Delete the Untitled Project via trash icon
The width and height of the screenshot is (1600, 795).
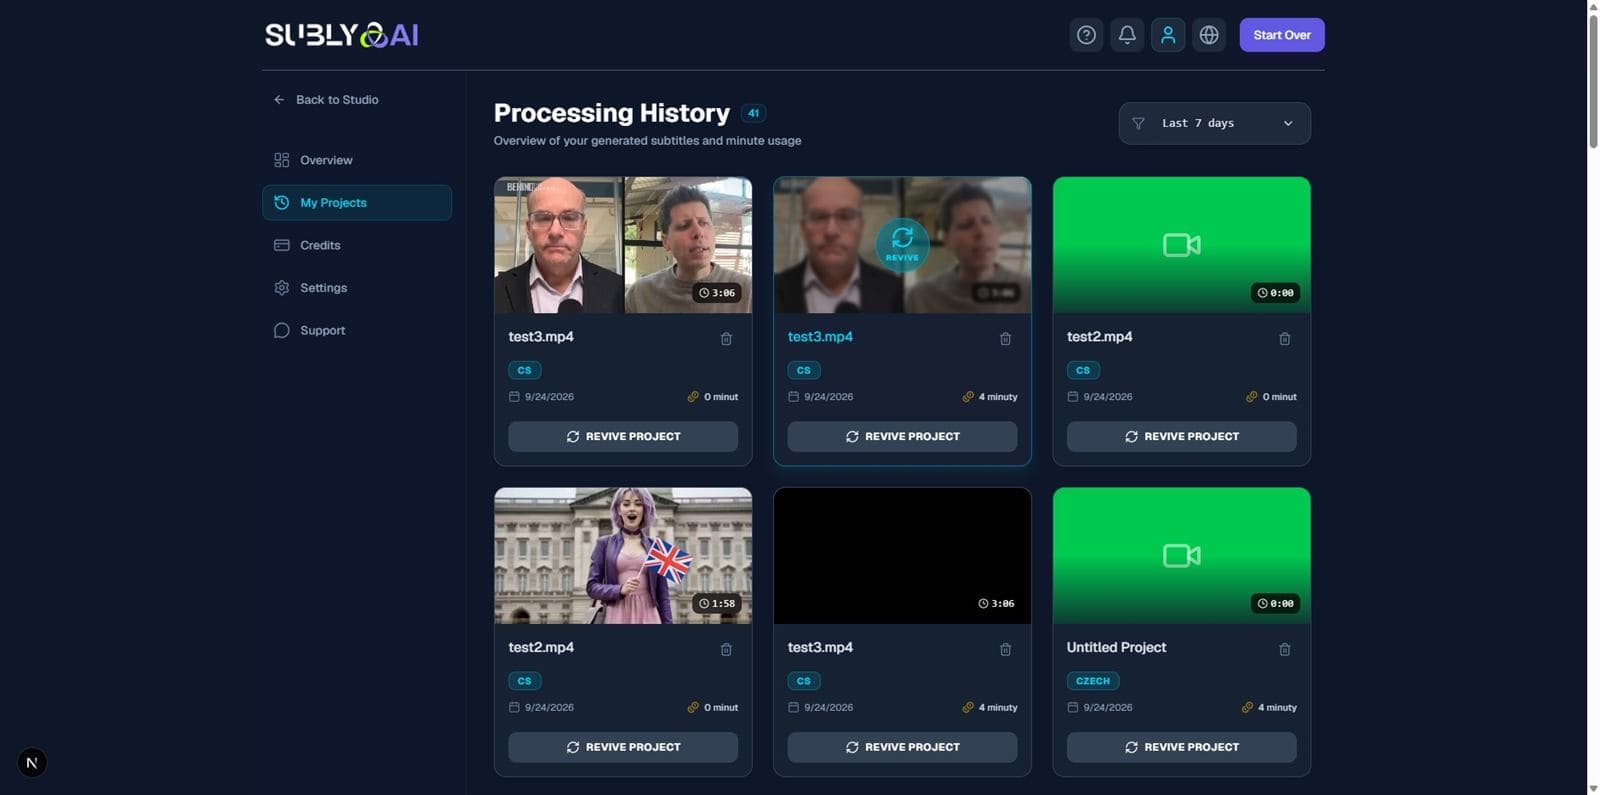[1285, 649]
